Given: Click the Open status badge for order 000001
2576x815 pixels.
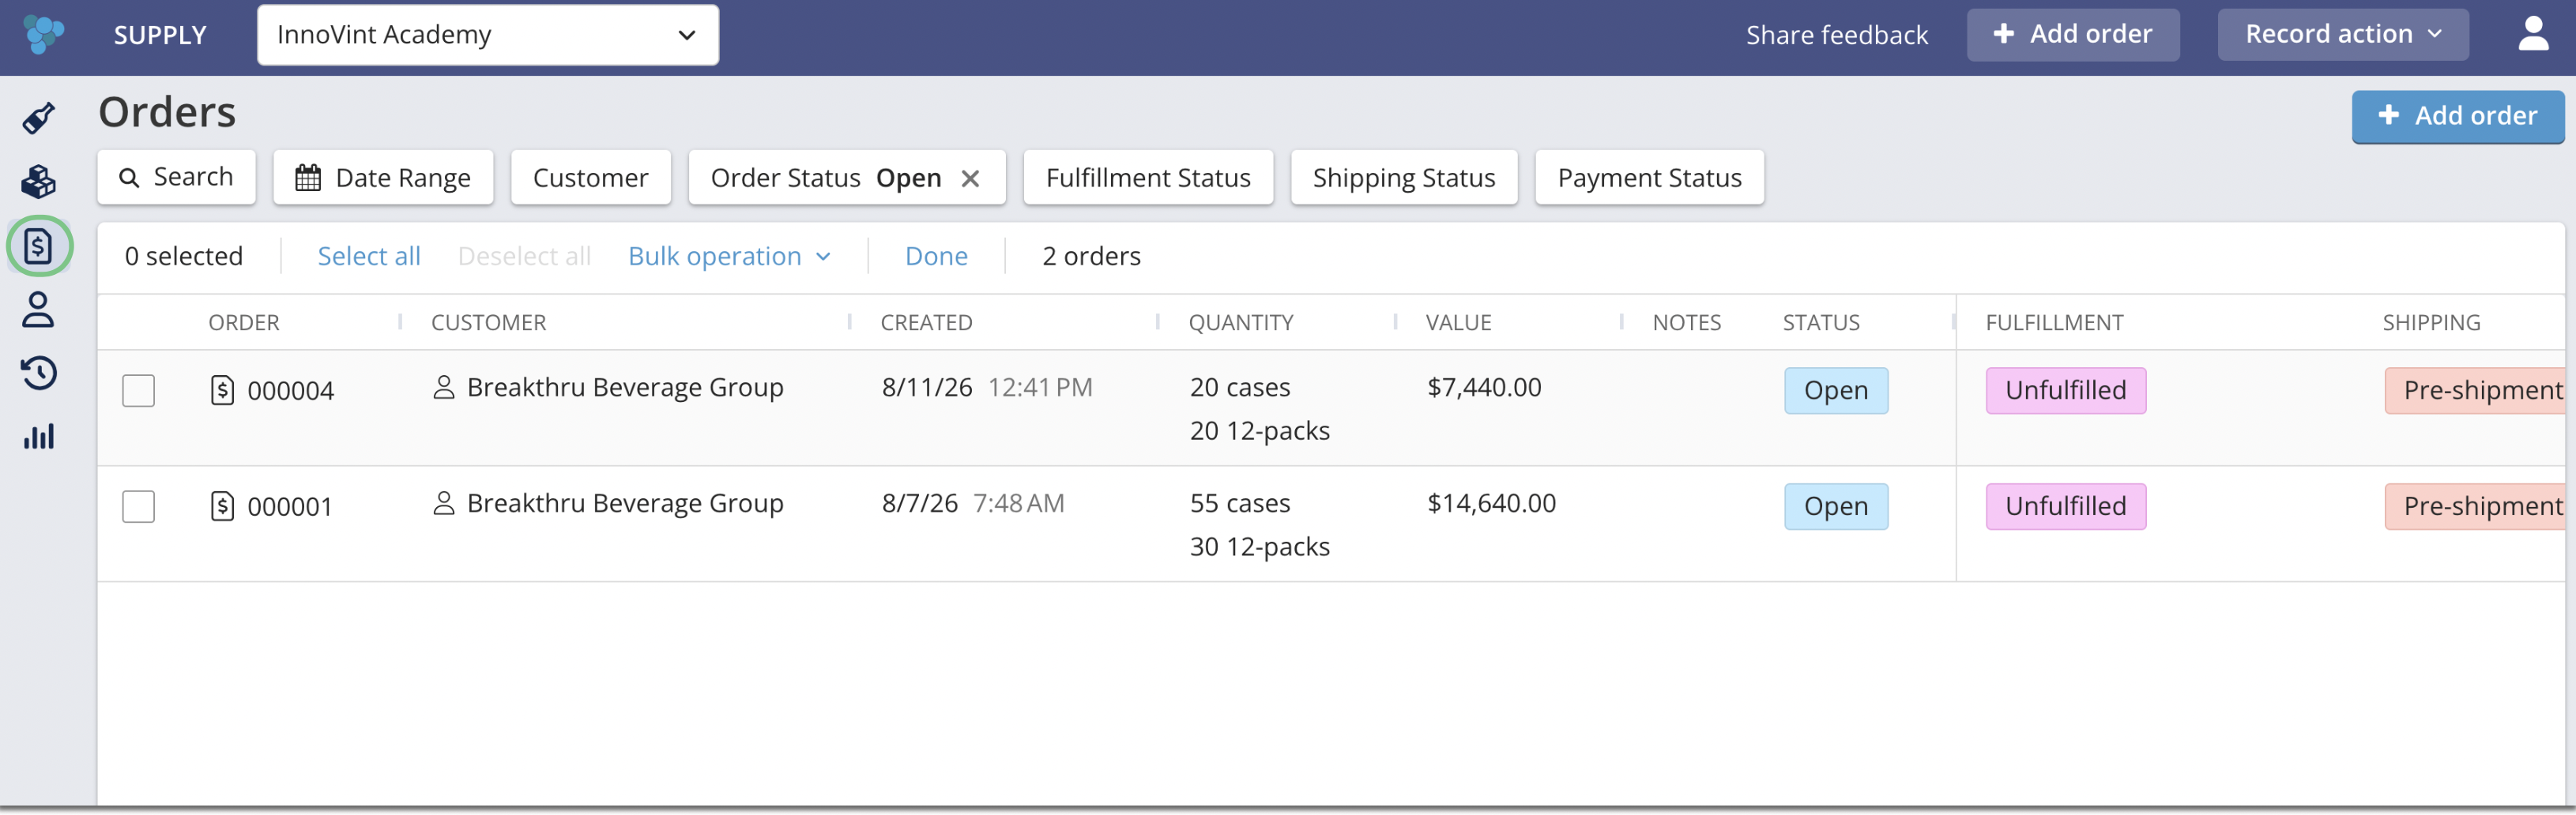Looking at the screenshot, I should [1836, 506].
